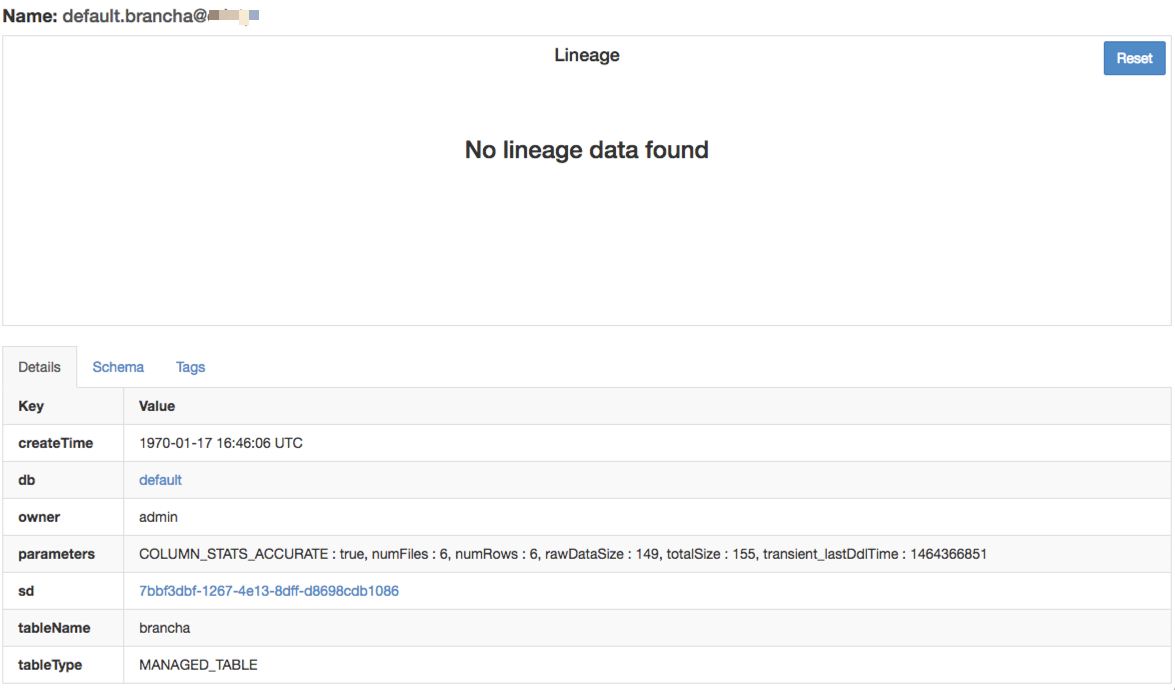Viewport: 1175px width, 690px height.
Task: Switch to the Tags tab
Action: pyautogui.click(x=190, y=367)
